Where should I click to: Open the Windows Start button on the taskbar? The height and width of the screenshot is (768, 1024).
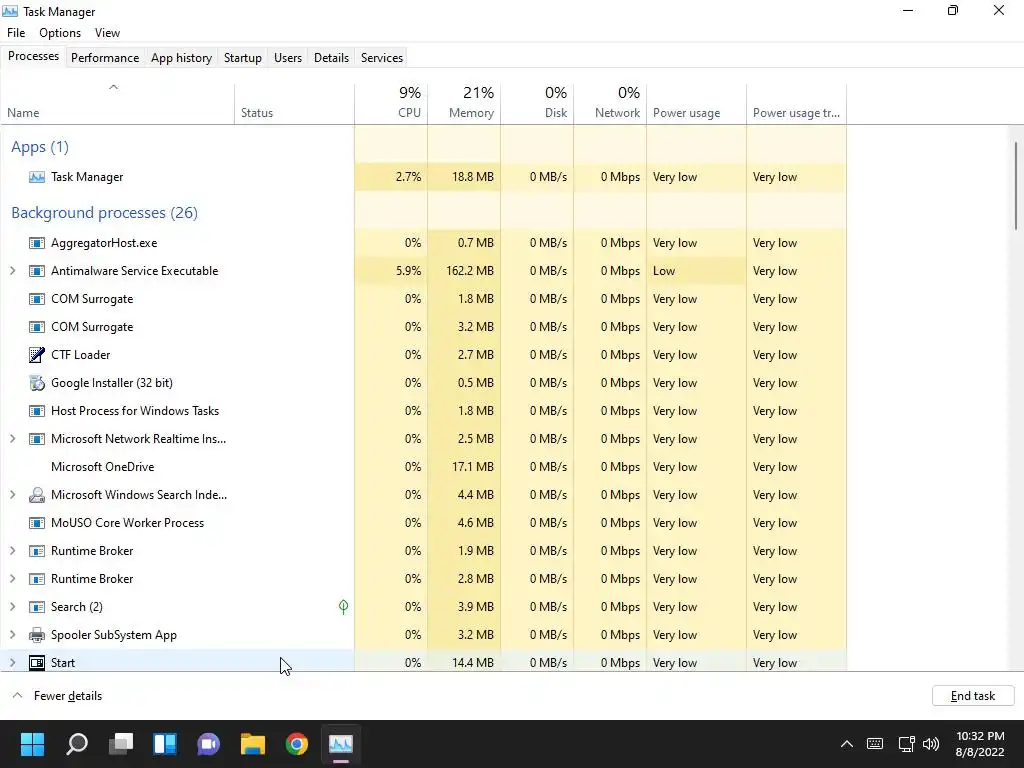click(32, 744)
